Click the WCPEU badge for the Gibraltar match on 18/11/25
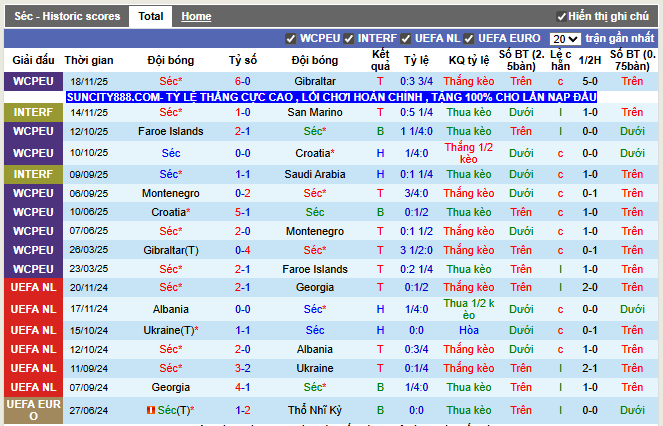The image size is (663, 426). click(x=33, y=81)
